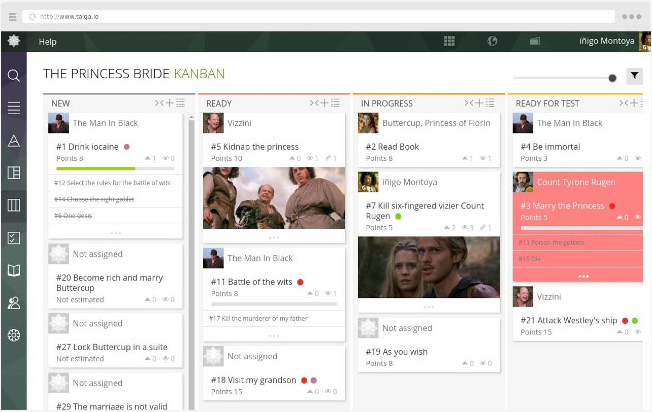
Task: Toggle watchers eye on Drink iocaine card
Action: (169, 158)
